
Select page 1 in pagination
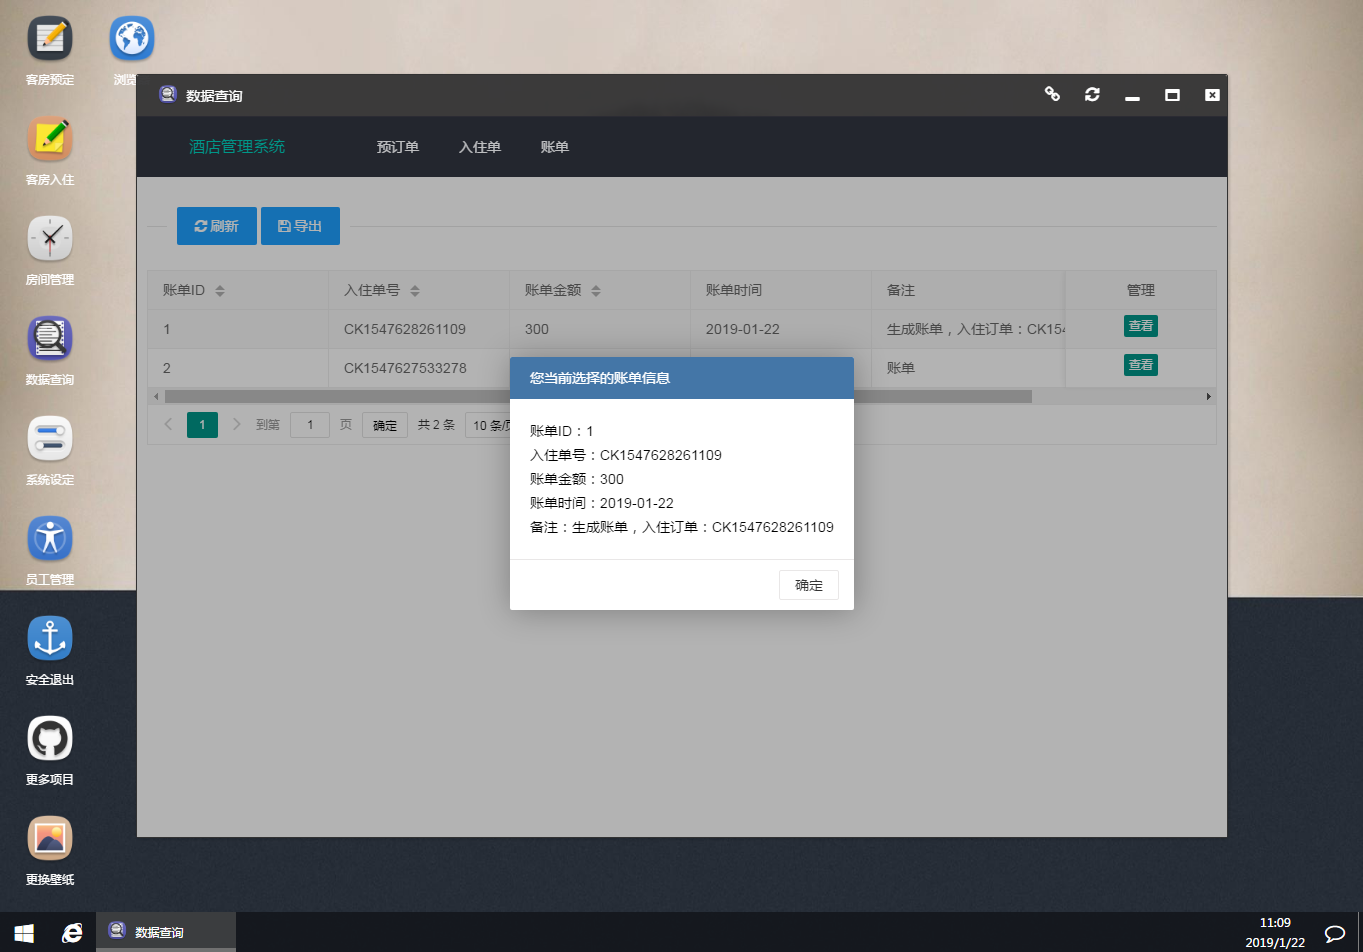point(202,425)
